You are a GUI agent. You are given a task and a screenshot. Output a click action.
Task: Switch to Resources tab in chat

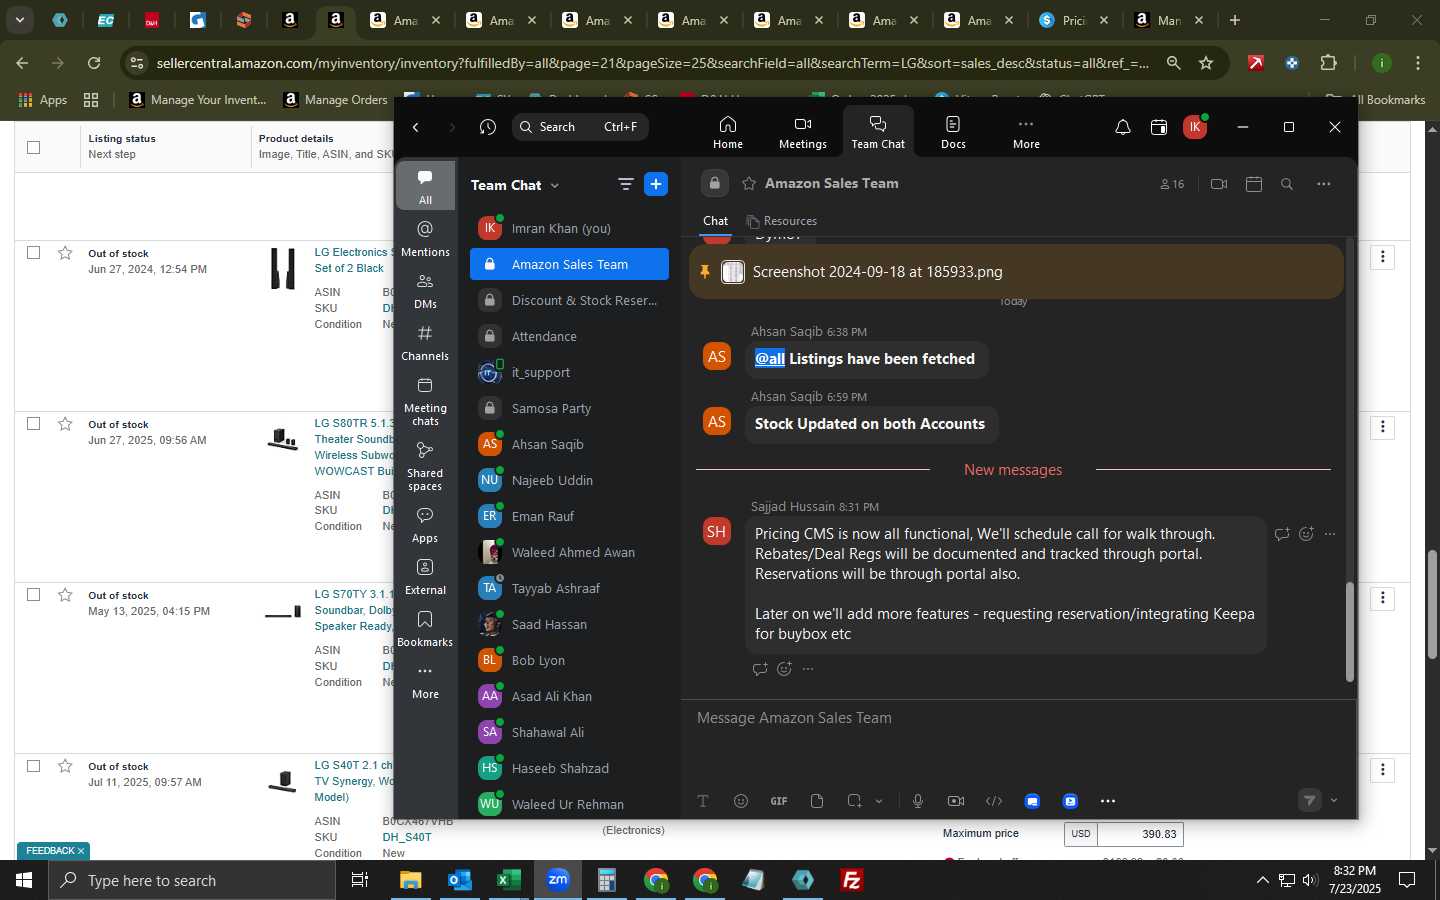pos(781,221)
